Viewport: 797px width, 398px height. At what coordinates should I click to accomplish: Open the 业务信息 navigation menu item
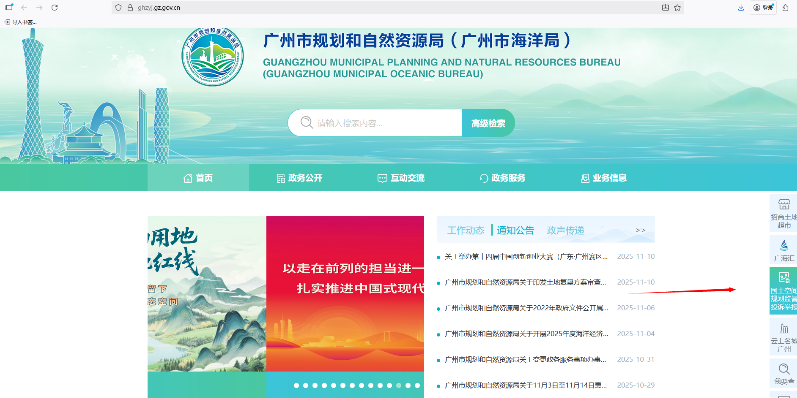pyautogui.click(x=603, y=178)
